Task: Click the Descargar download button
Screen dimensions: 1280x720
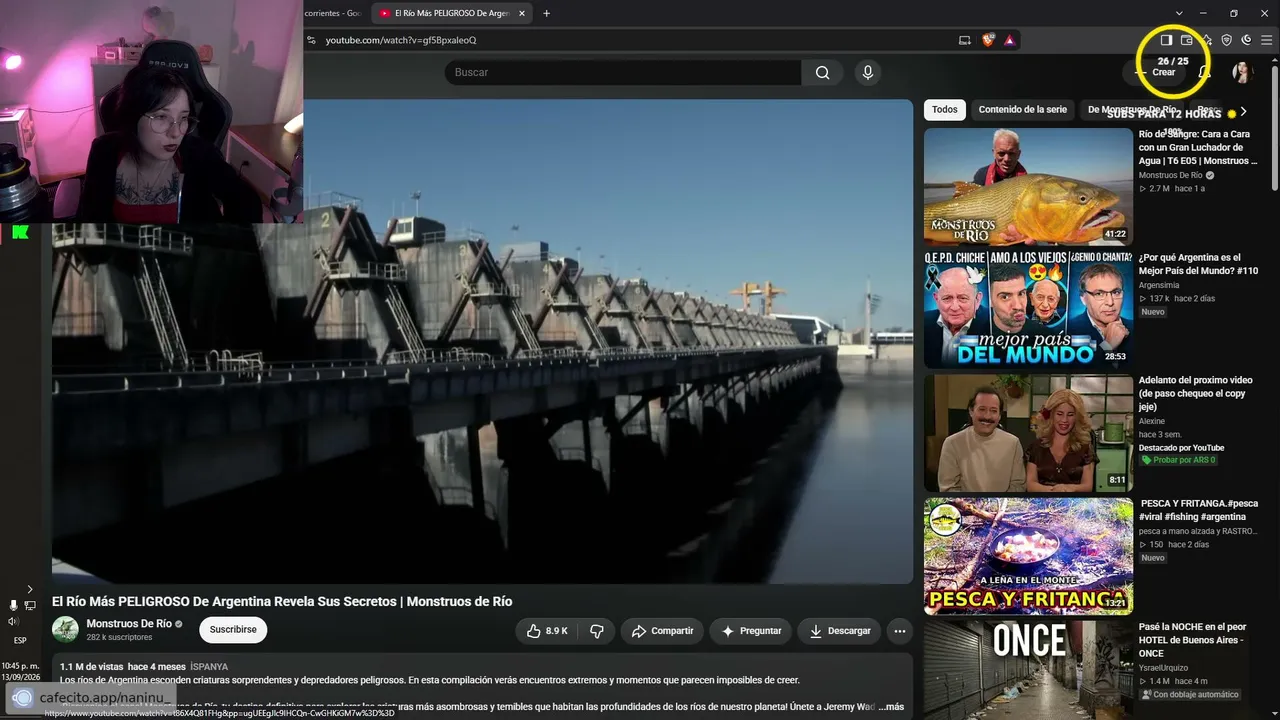Action: tap(839, 631)
